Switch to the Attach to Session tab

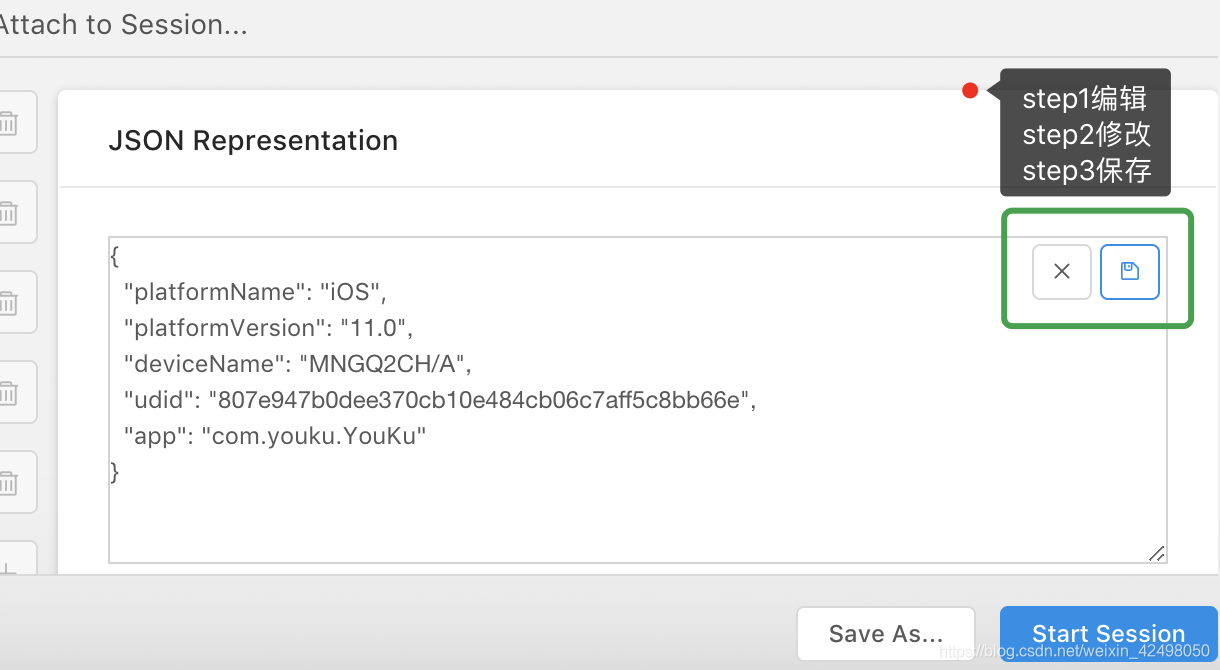[123, 25]
